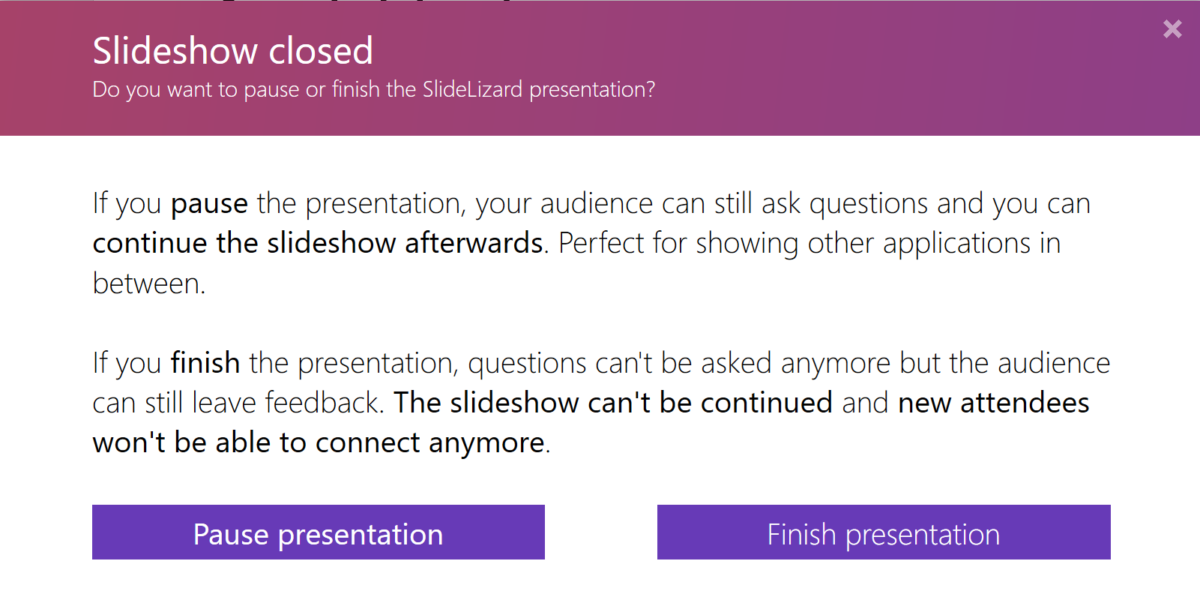Click the X icon to dismiss the dialog

[x=1171, y=29]
